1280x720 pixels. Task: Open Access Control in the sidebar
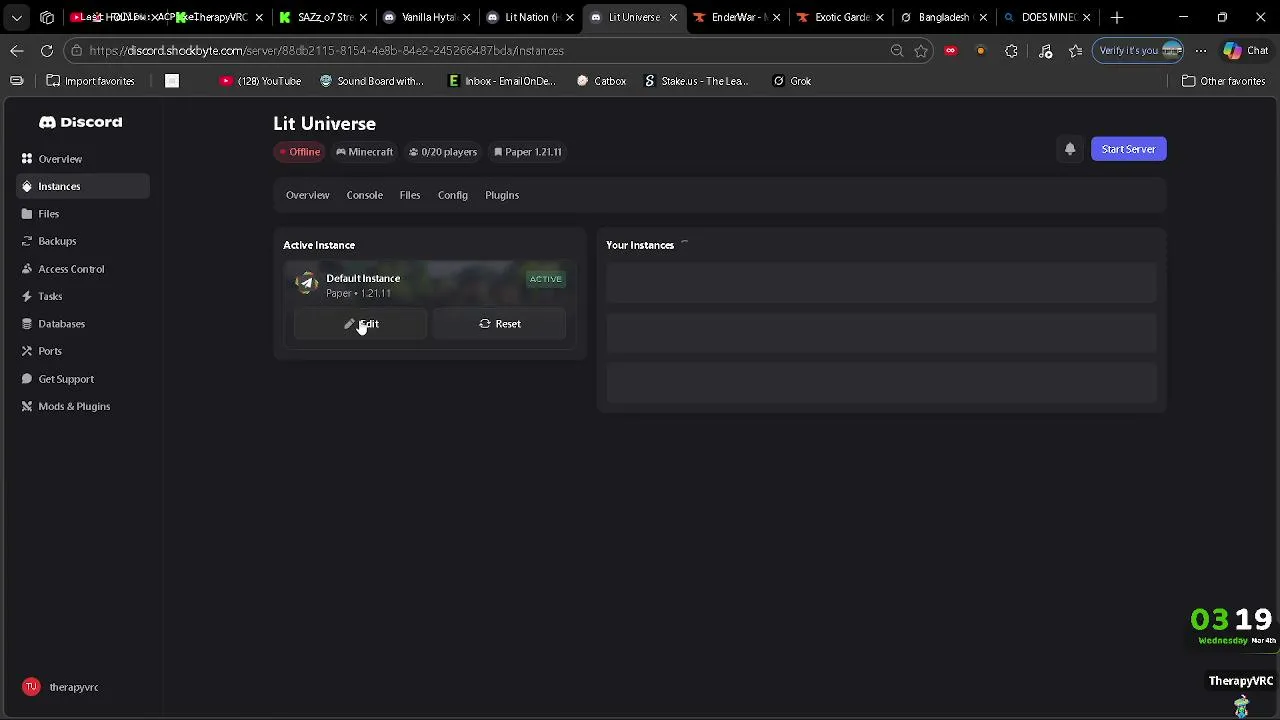pos(83,269)
